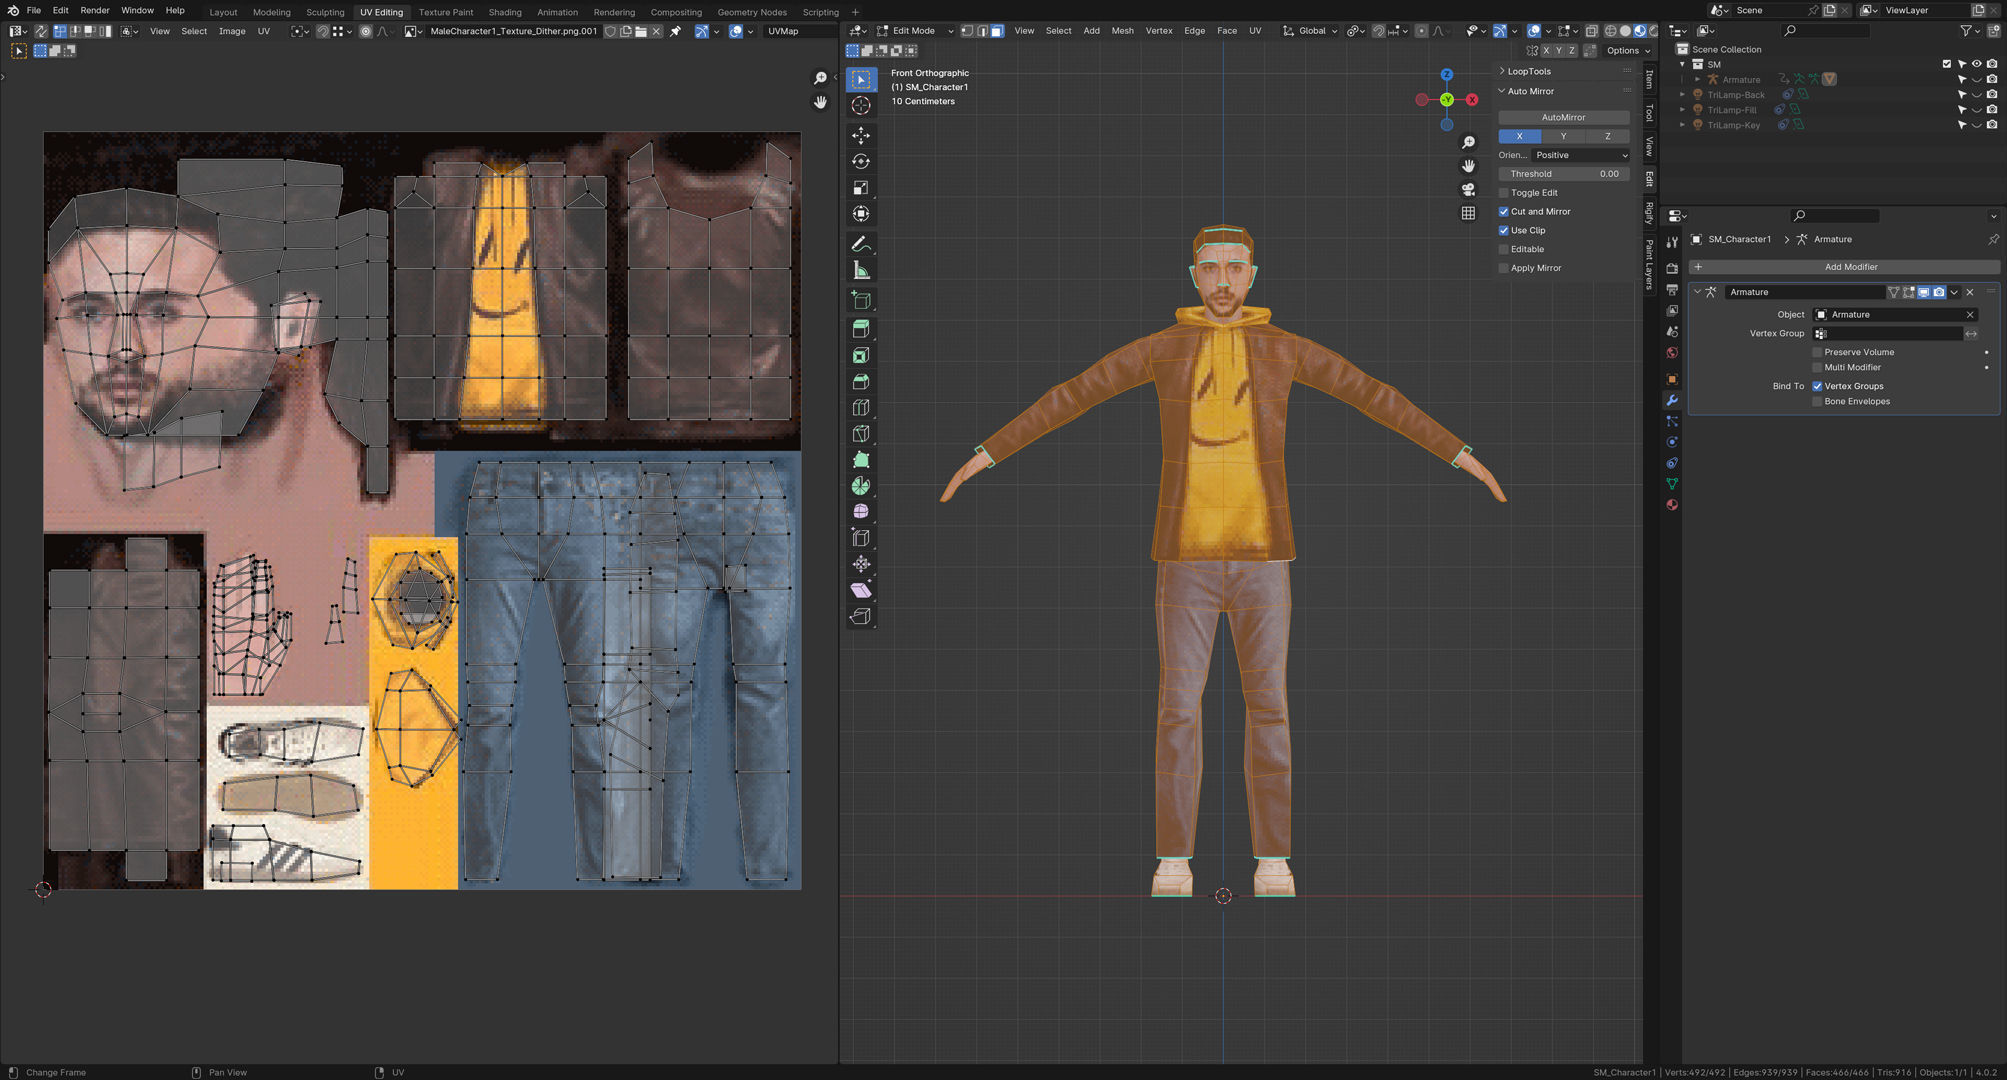Enable the Toggle Edit checkbox
Image resolution: width=2007 pixels, height=1080 pixels.
(1503, 193)
